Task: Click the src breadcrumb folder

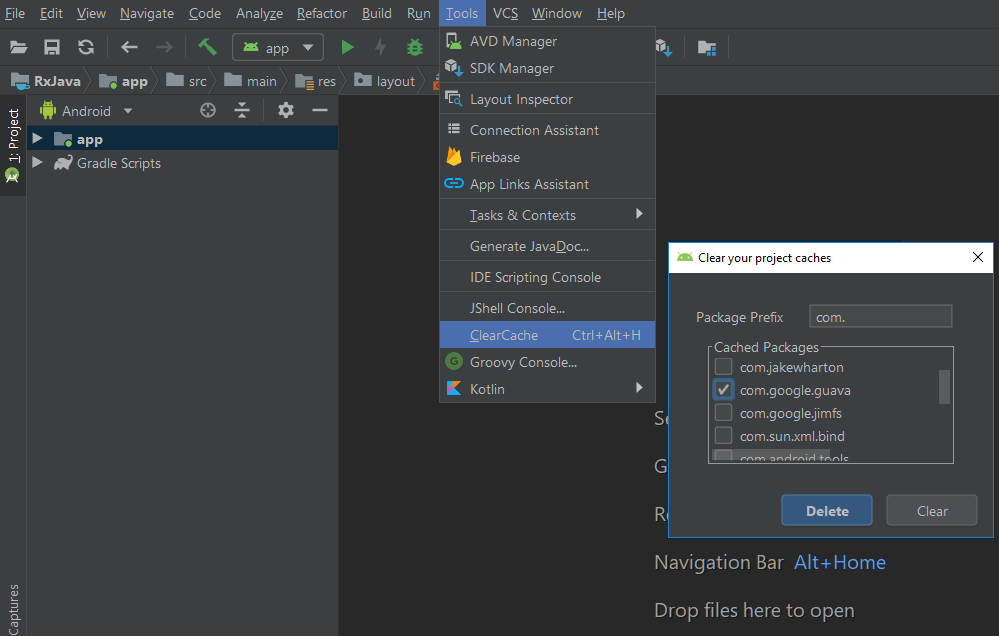Action: 187,81
